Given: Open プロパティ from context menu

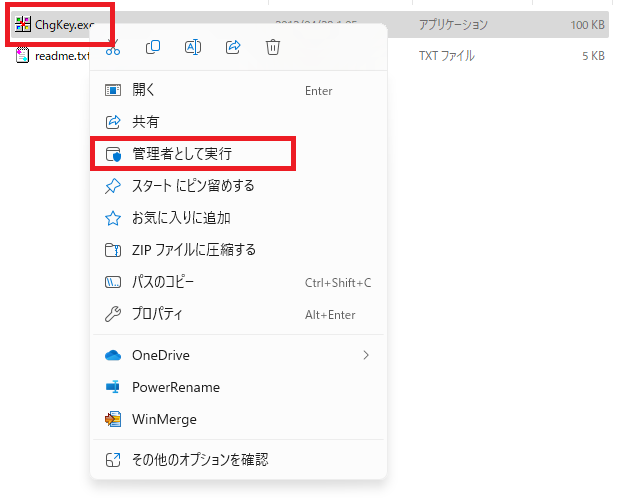Looking at the screenshot, I should click(157, 314).
